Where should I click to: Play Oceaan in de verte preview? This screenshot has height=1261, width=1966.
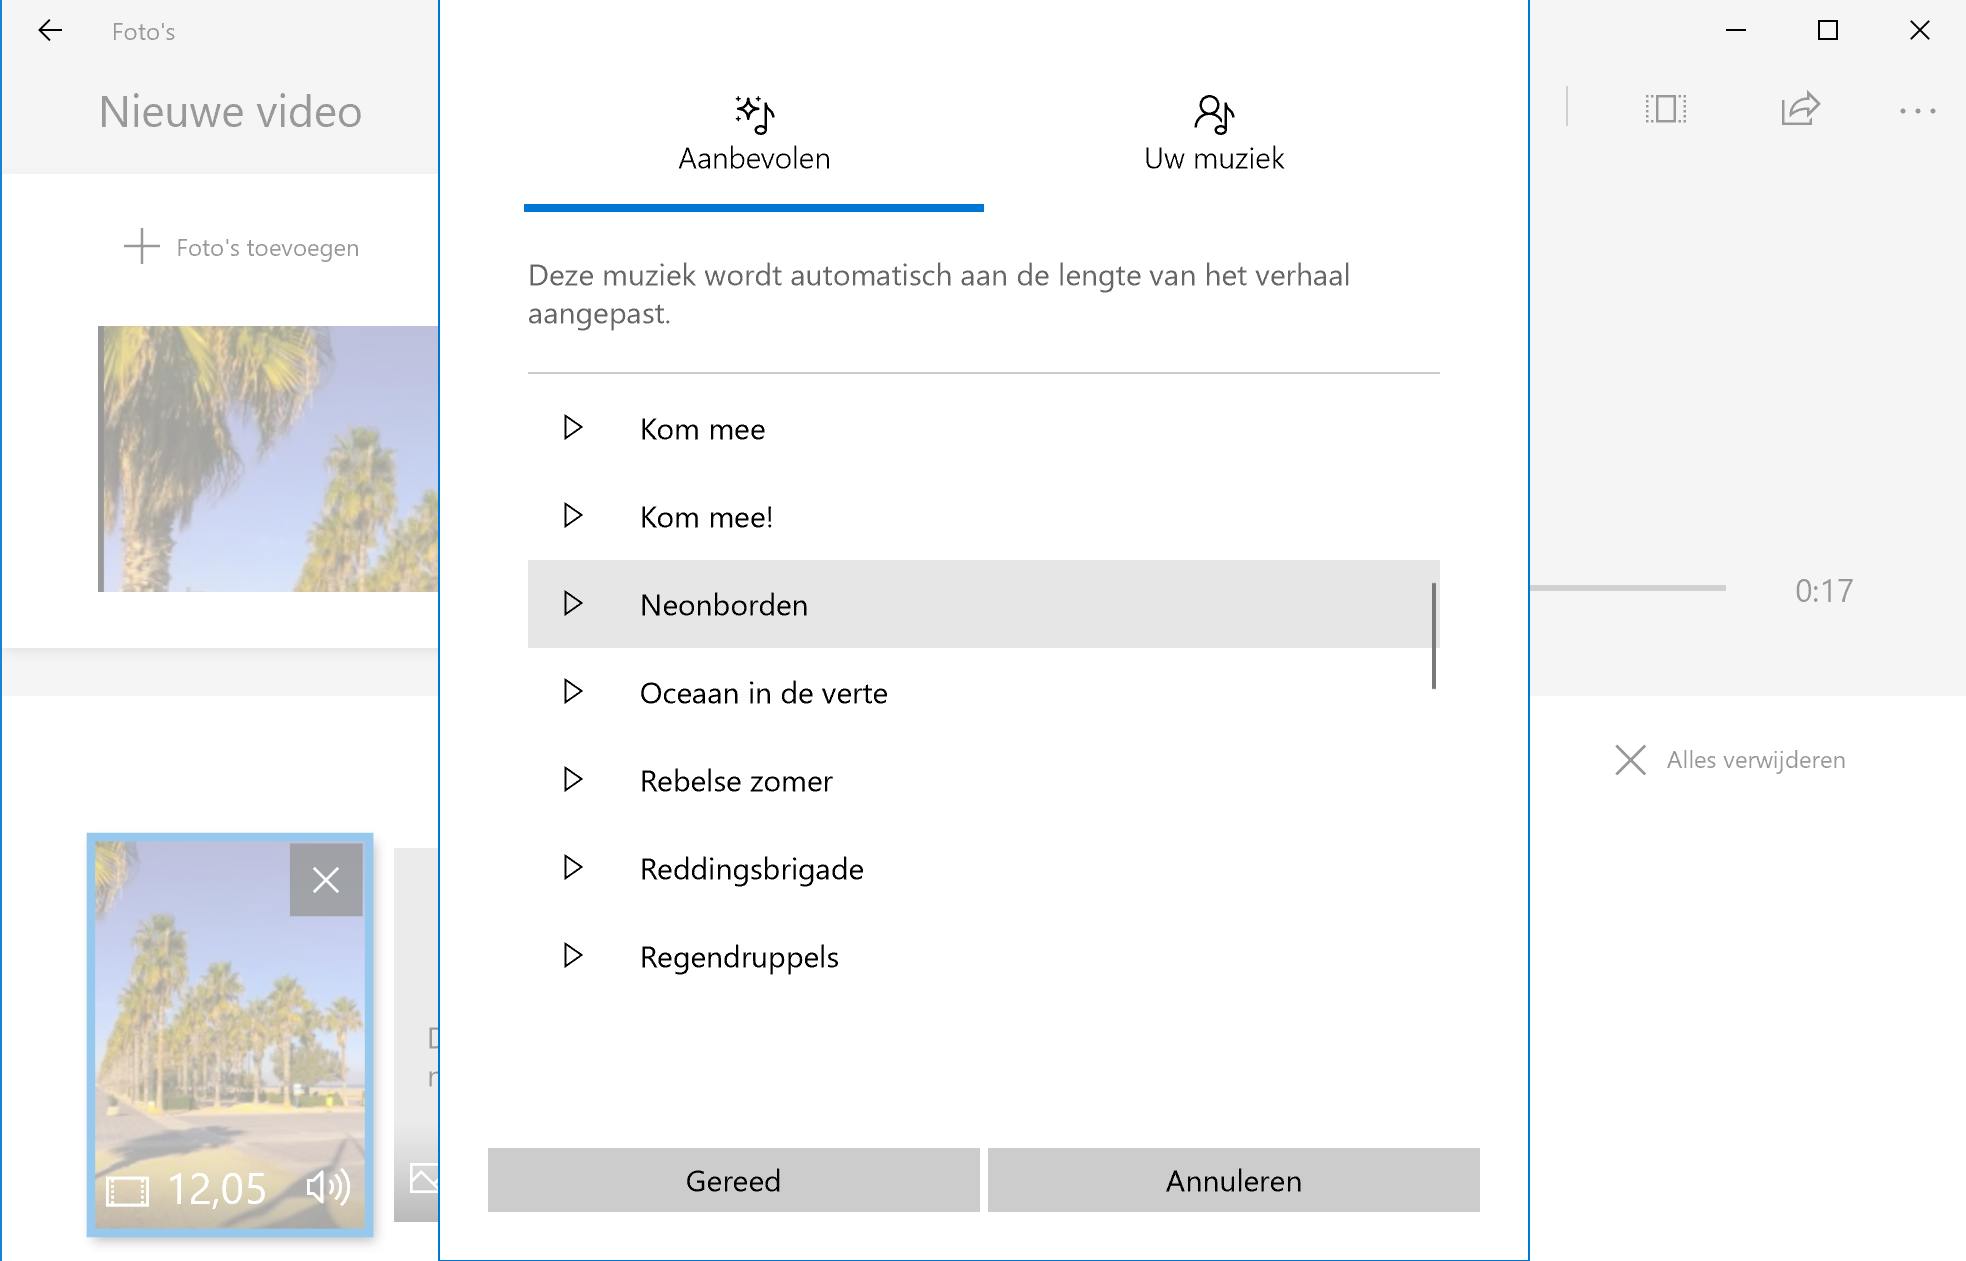pos(573,692)
